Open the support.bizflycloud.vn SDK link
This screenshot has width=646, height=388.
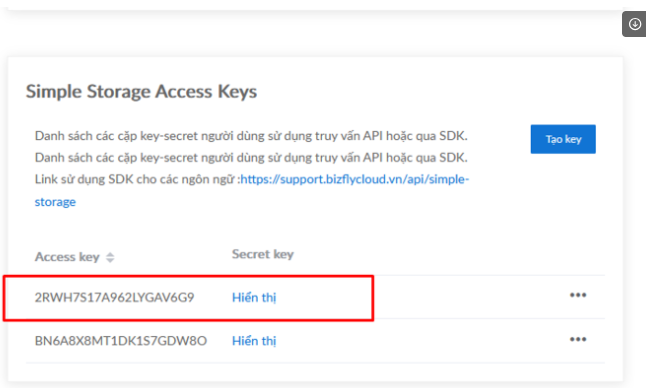coord(354,180)
